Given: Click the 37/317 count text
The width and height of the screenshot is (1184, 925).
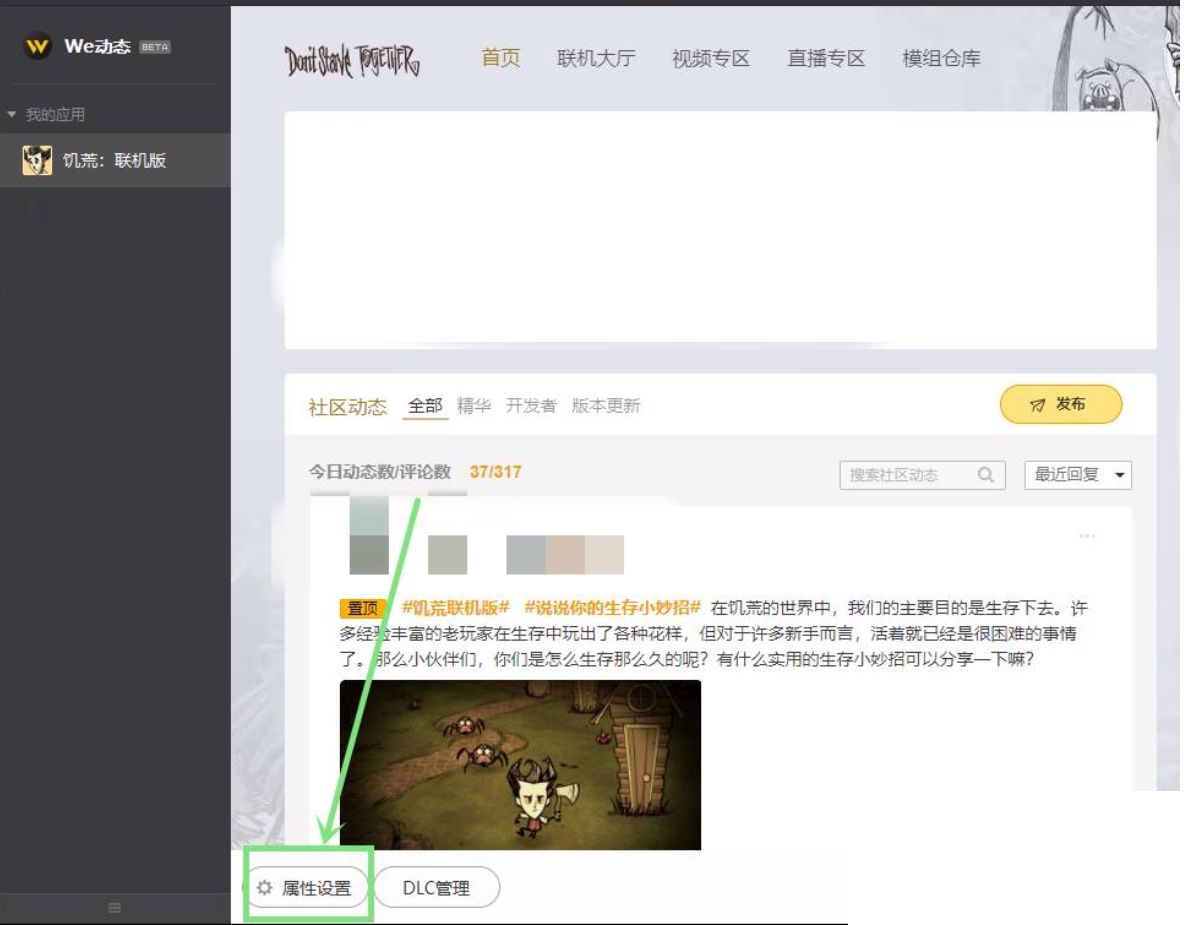Looking at the screenshot, I should 495,472.
